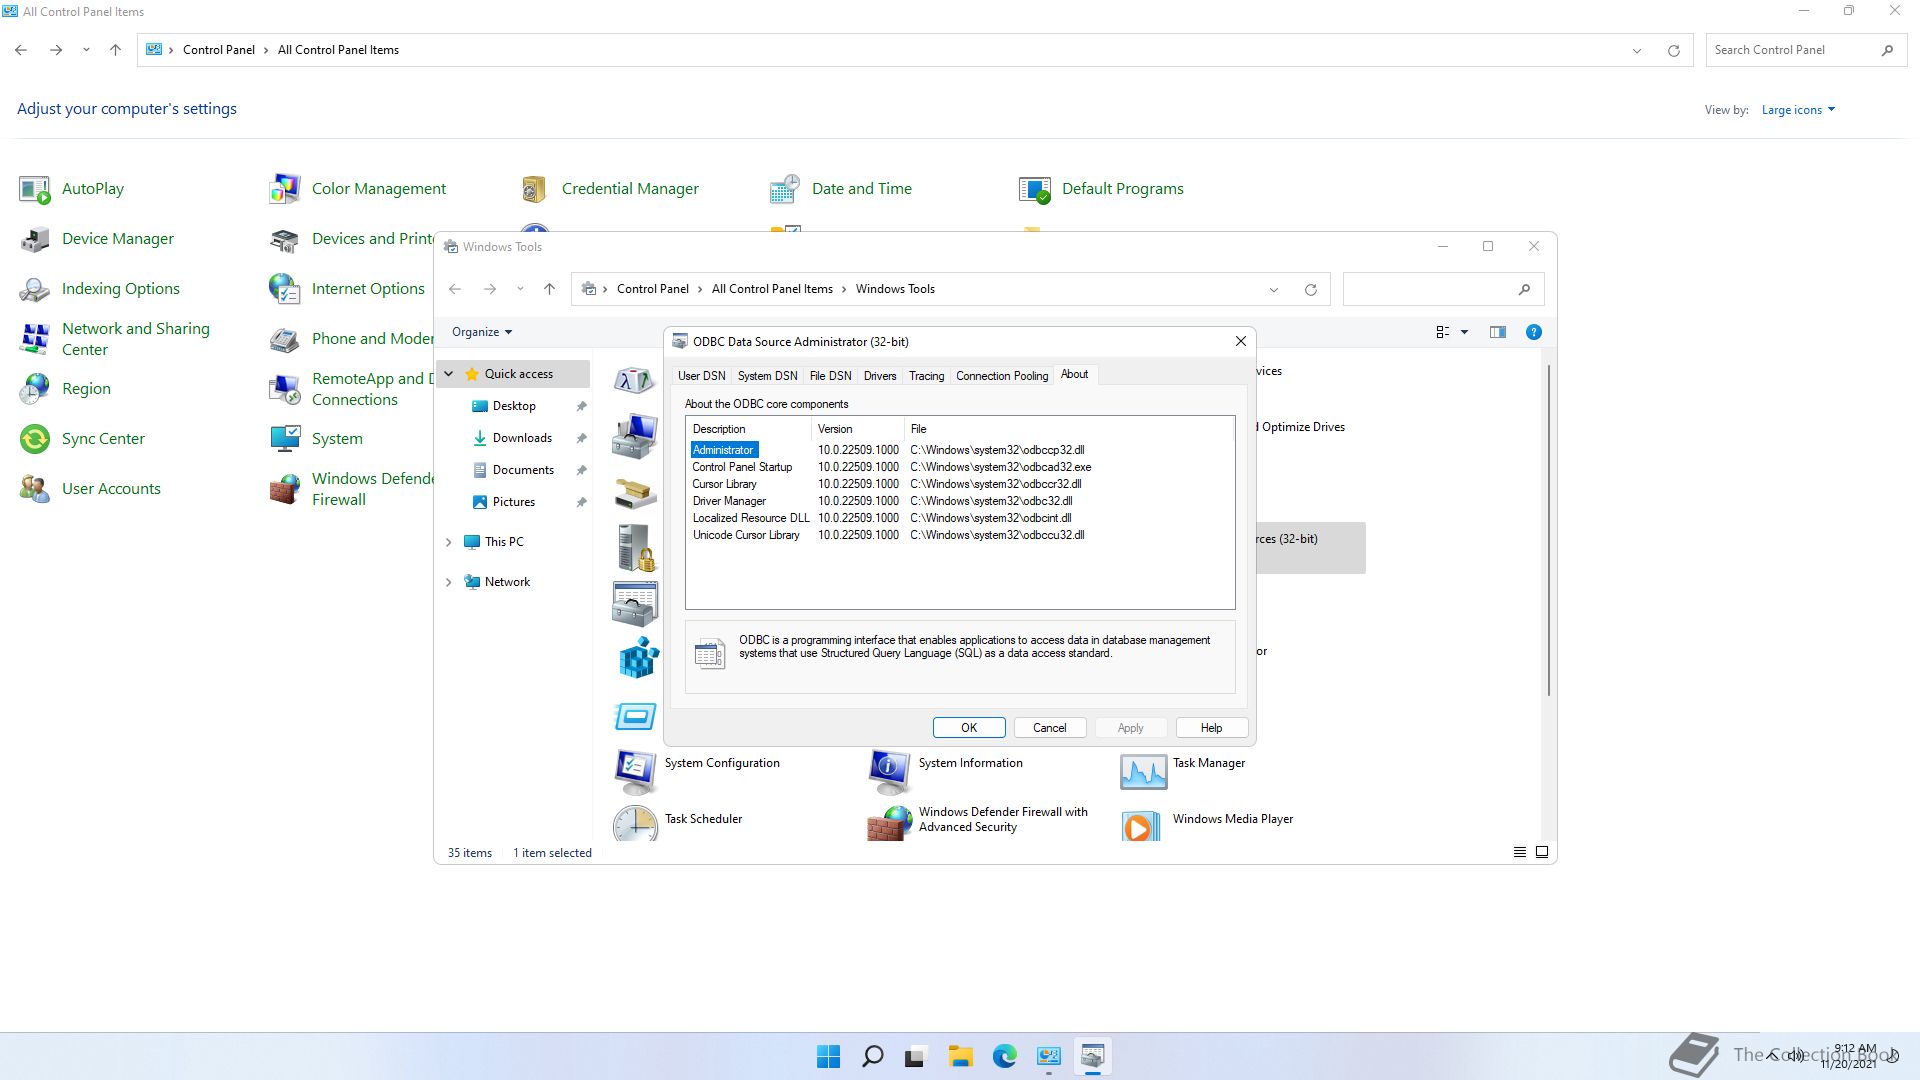This screenshot has width=1920, height=1080.
Task: Switch to Connection Pooling tab
Action: point(1002,376)
